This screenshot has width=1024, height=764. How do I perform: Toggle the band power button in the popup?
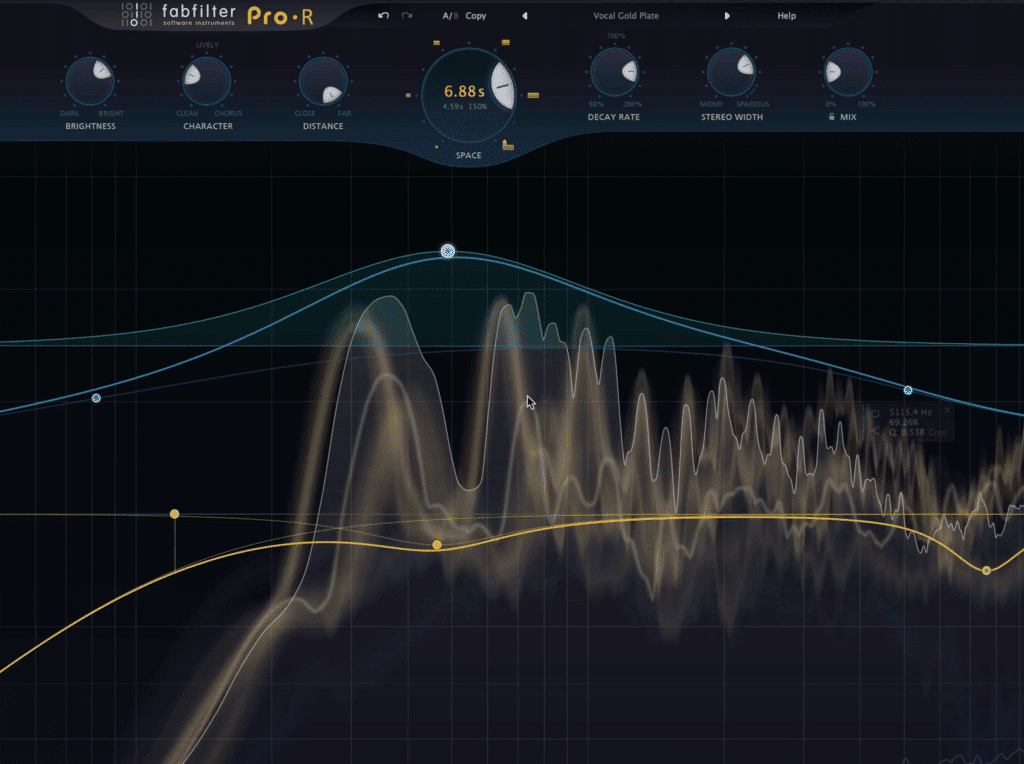pos(875,413)
